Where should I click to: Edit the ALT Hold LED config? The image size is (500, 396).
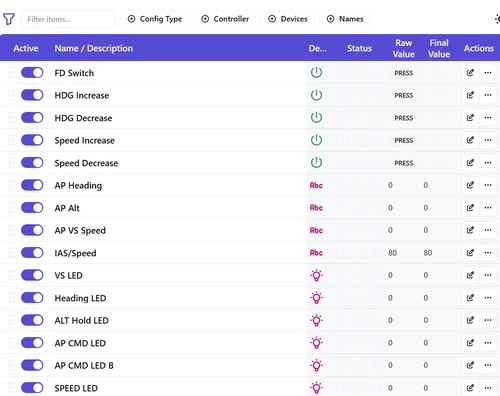470,320
